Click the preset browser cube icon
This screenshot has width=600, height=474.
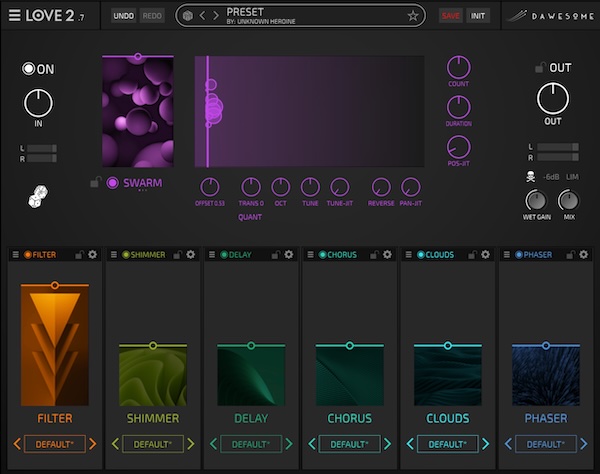coord(188,16)
